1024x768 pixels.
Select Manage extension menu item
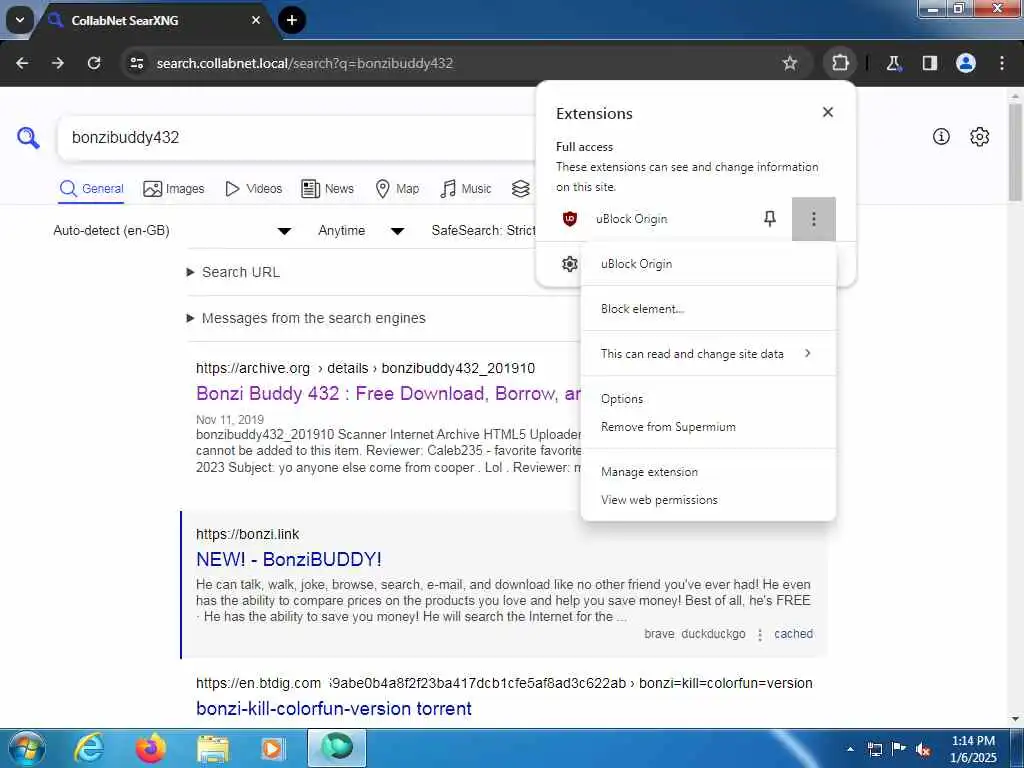click(708, 472)
